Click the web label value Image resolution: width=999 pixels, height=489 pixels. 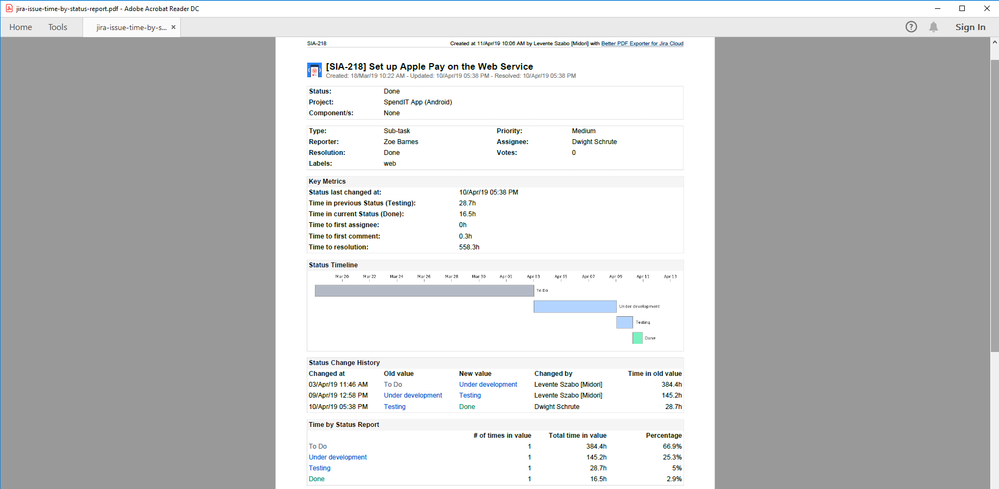click(x=390, y=164)
